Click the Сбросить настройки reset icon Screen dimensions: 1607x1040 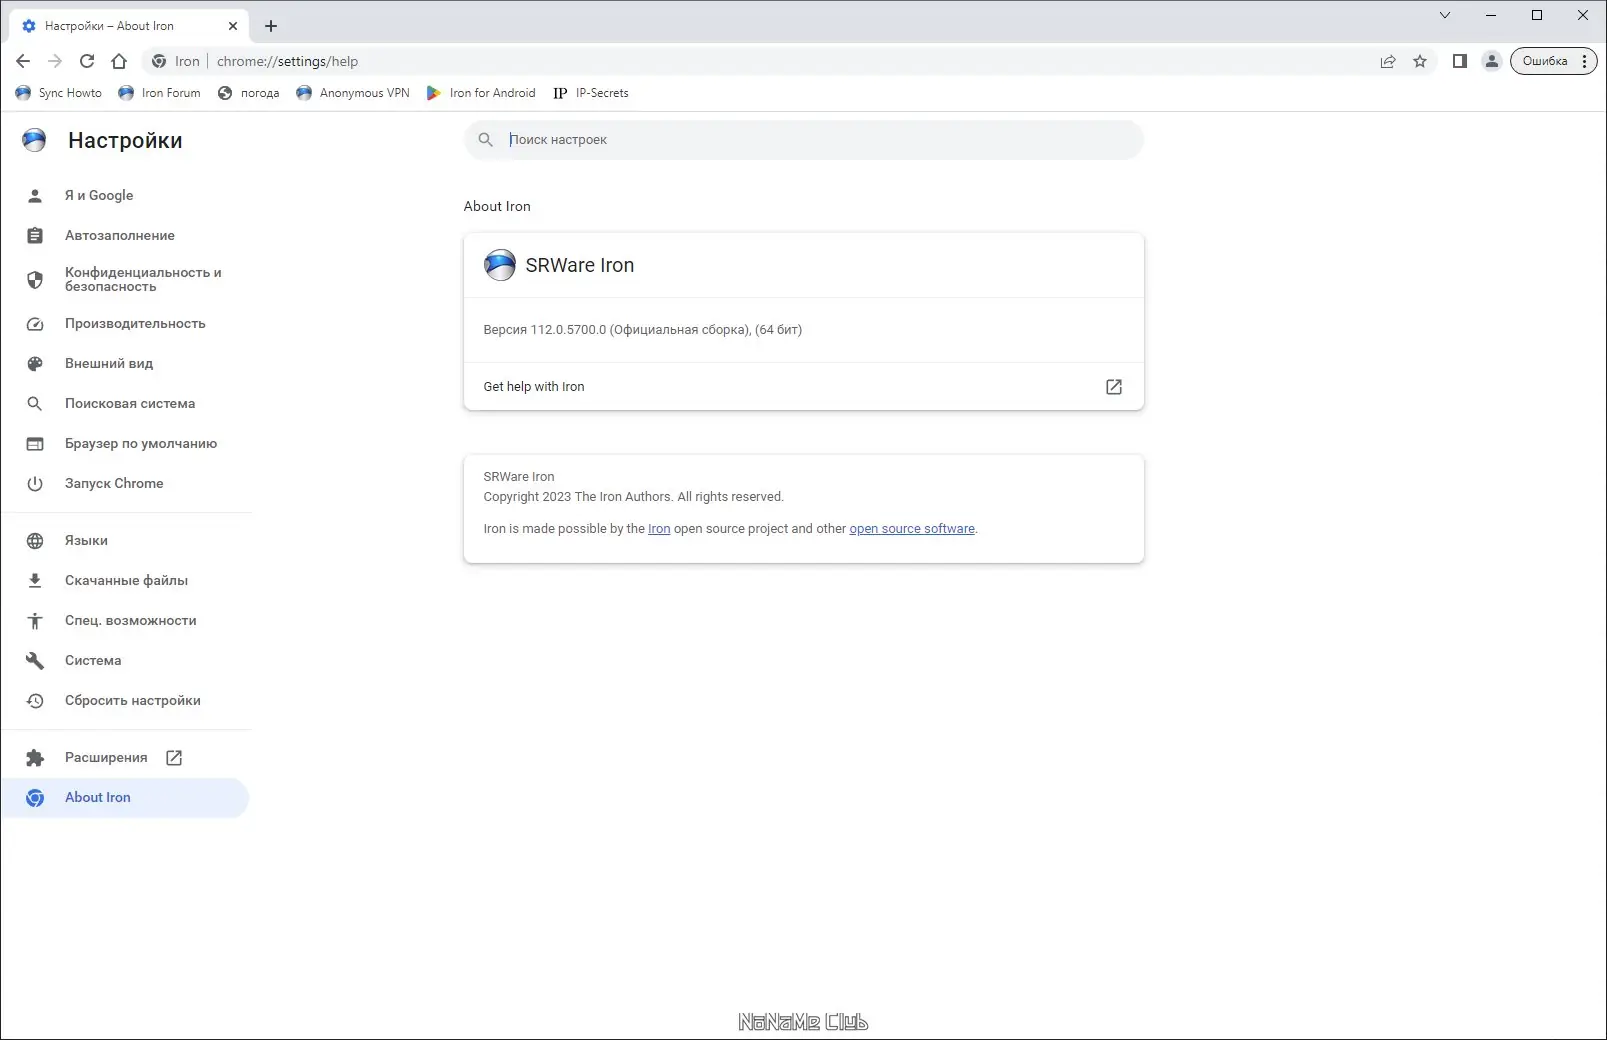[x=35, y=700]
